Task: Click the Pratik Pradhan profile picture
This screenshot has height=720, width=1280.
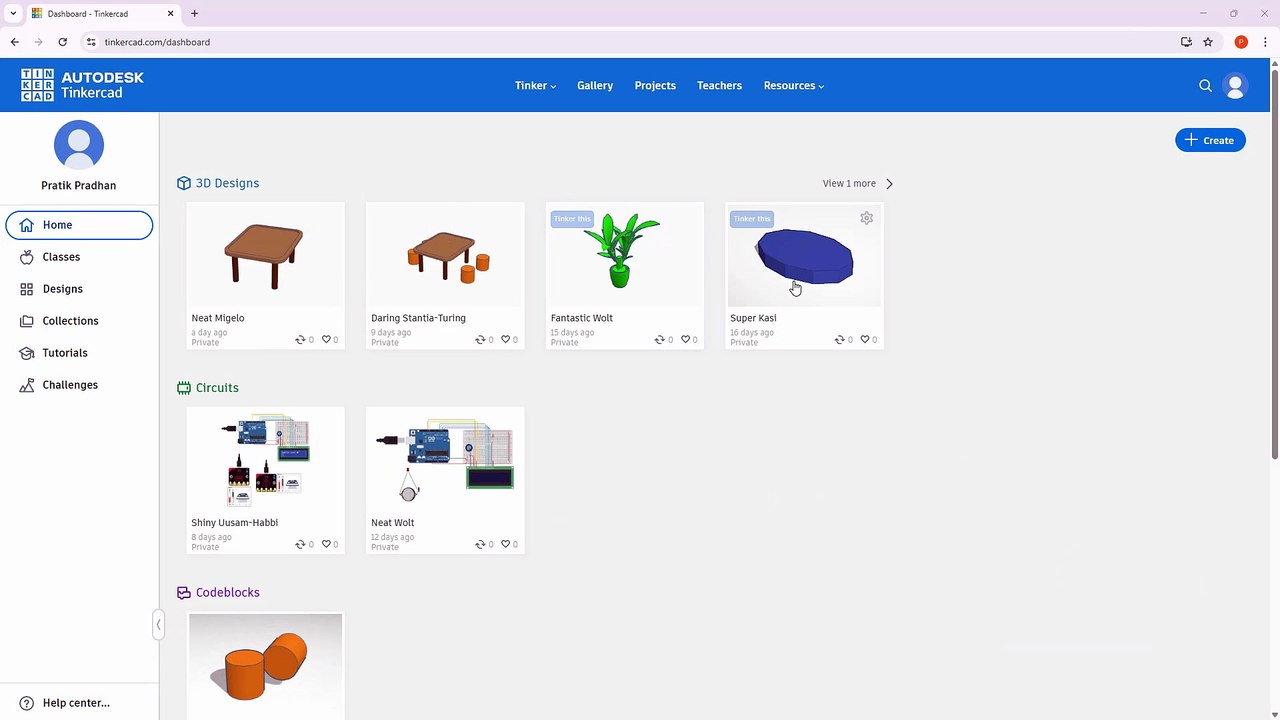Action: (x=79, y=145)
